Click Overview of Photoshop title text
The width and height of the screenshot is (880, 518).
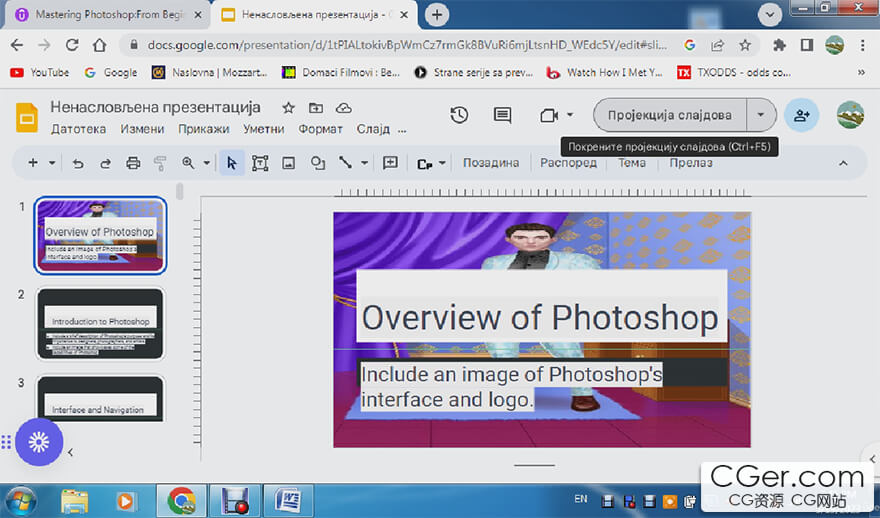(x=540, y=318)
